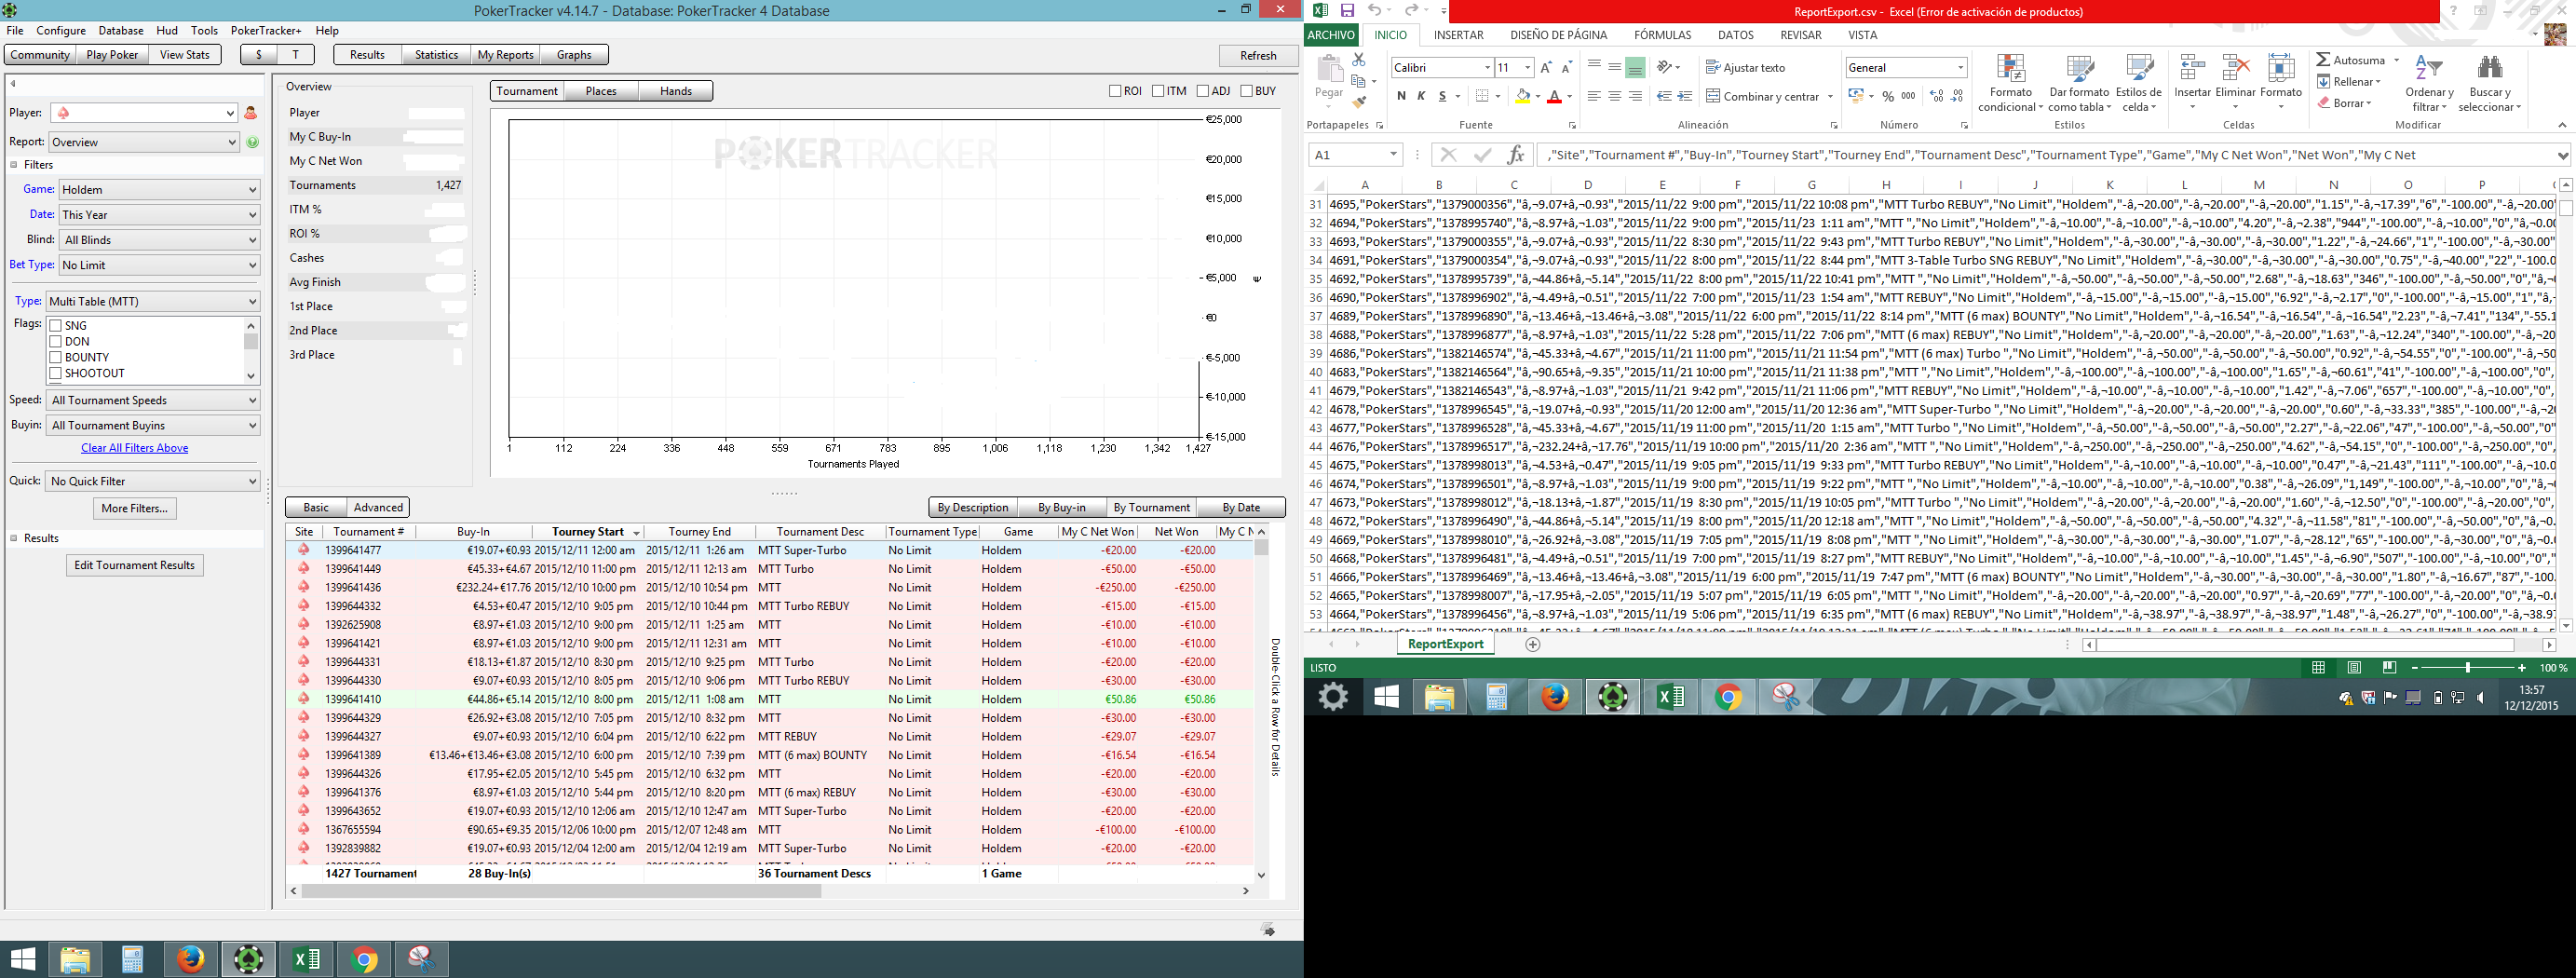Expand the Type dropdown showing Multi Table (MTT)
The width and height of the screenshot is (2576, 978).
[x=152, y=301]
